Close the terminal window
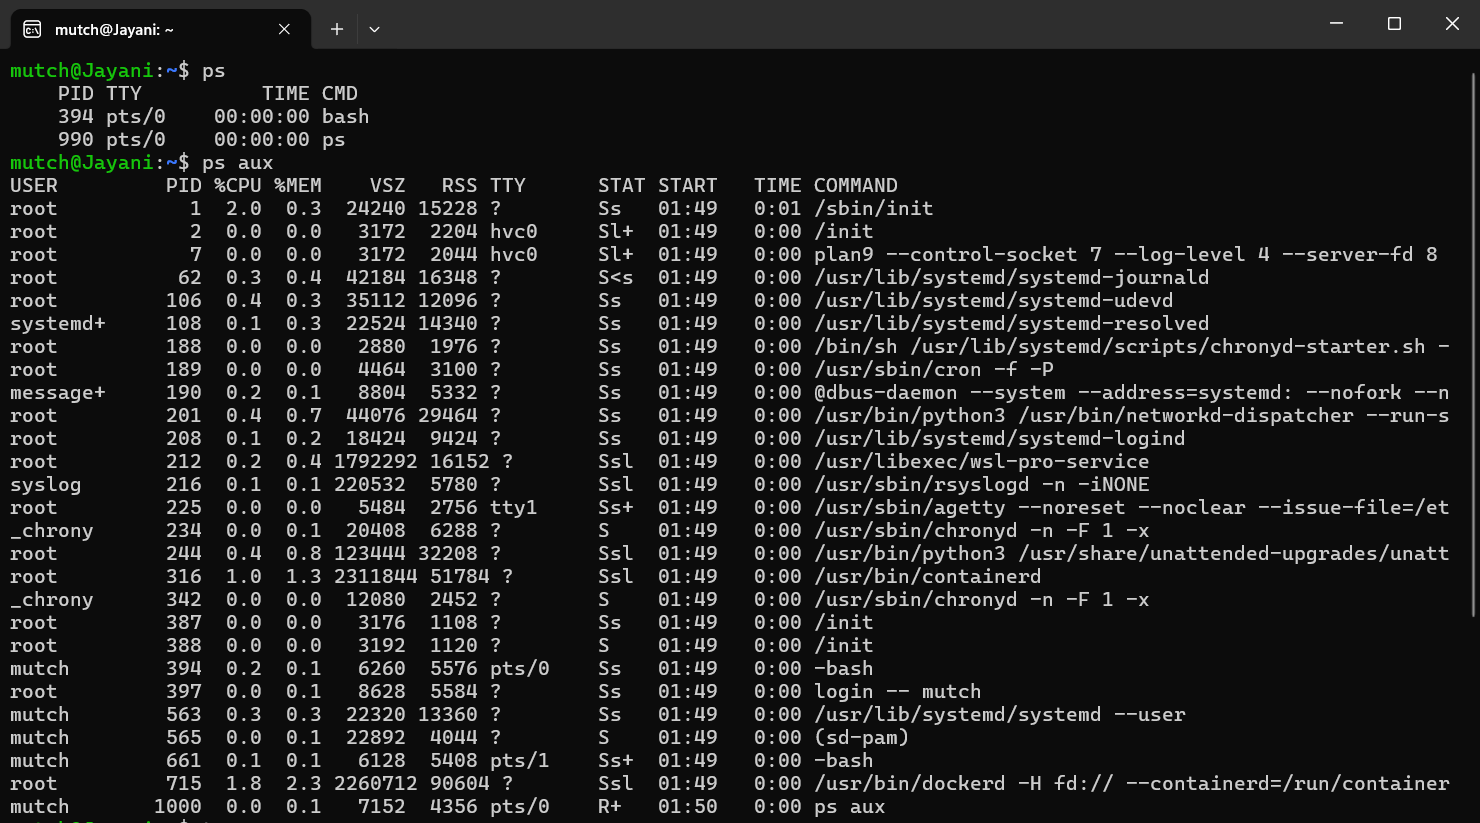Viewport: 1480px width, 823px height. click(x=1452, y=23)
